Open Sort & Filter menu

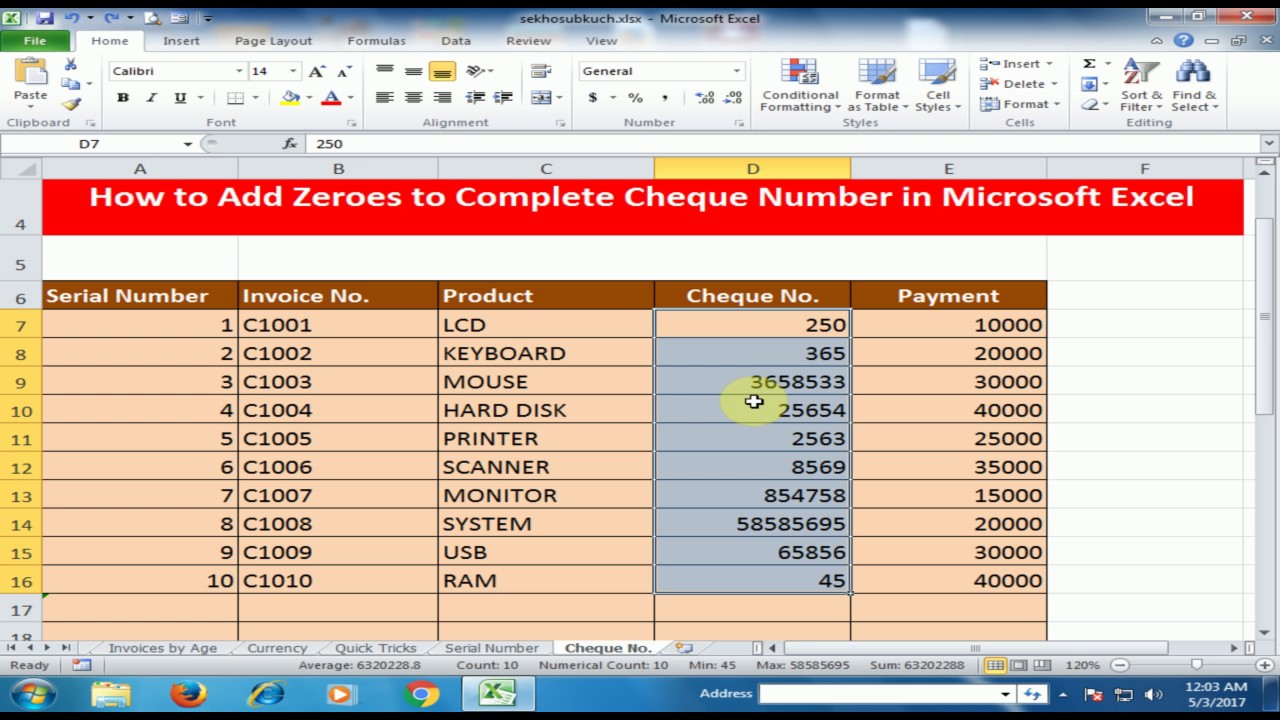pos(1141,86)
